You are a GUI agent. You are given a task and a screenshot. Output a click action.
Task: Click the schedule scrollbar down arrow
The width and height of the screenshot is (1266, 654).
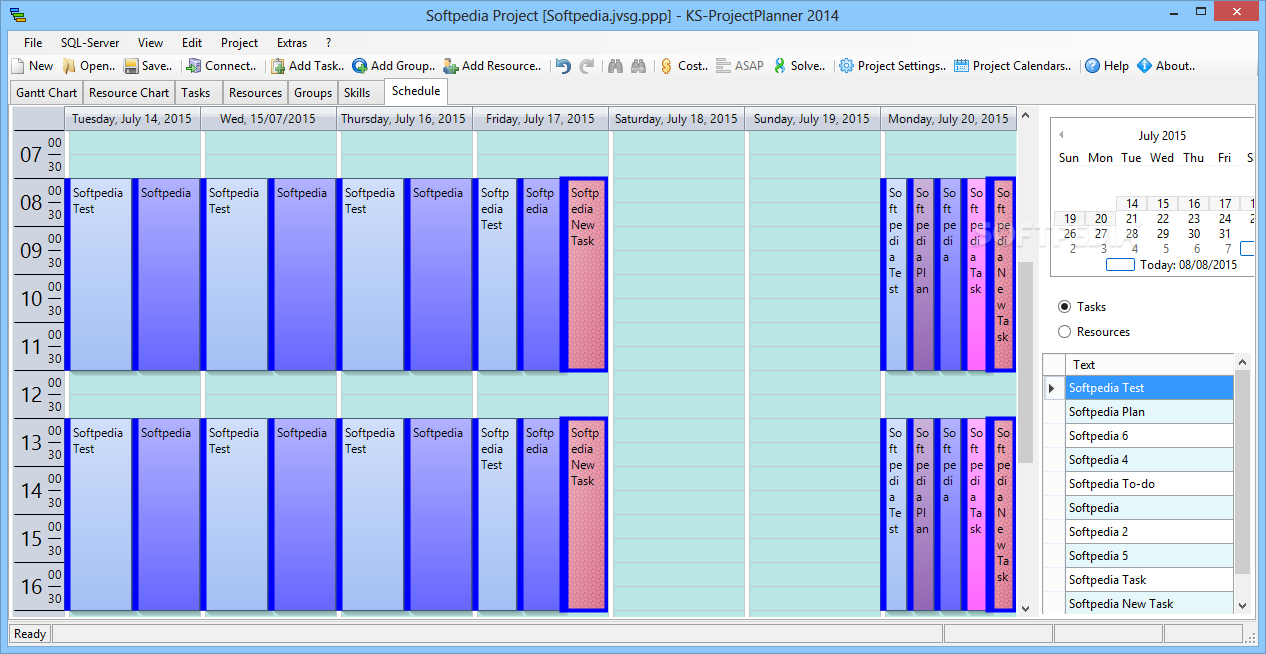pyautogui.click(x=1025, y=607)
